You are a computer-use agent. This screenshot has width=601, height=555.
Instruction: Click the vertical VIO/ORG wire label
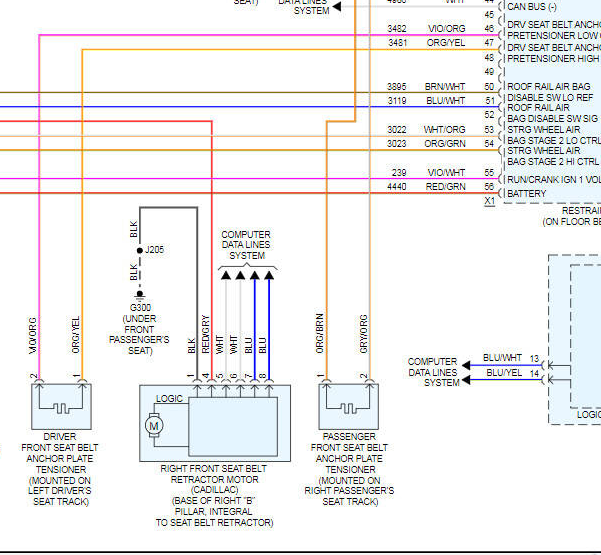coord(33,335)
